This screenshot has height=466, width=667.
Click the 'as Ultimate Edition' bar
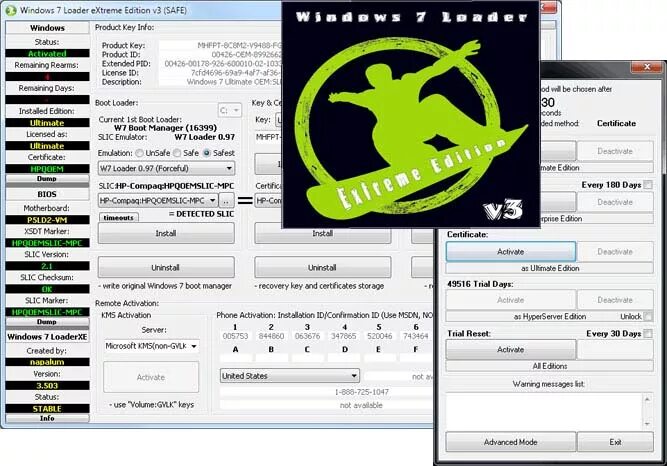[x=550, y=268]
